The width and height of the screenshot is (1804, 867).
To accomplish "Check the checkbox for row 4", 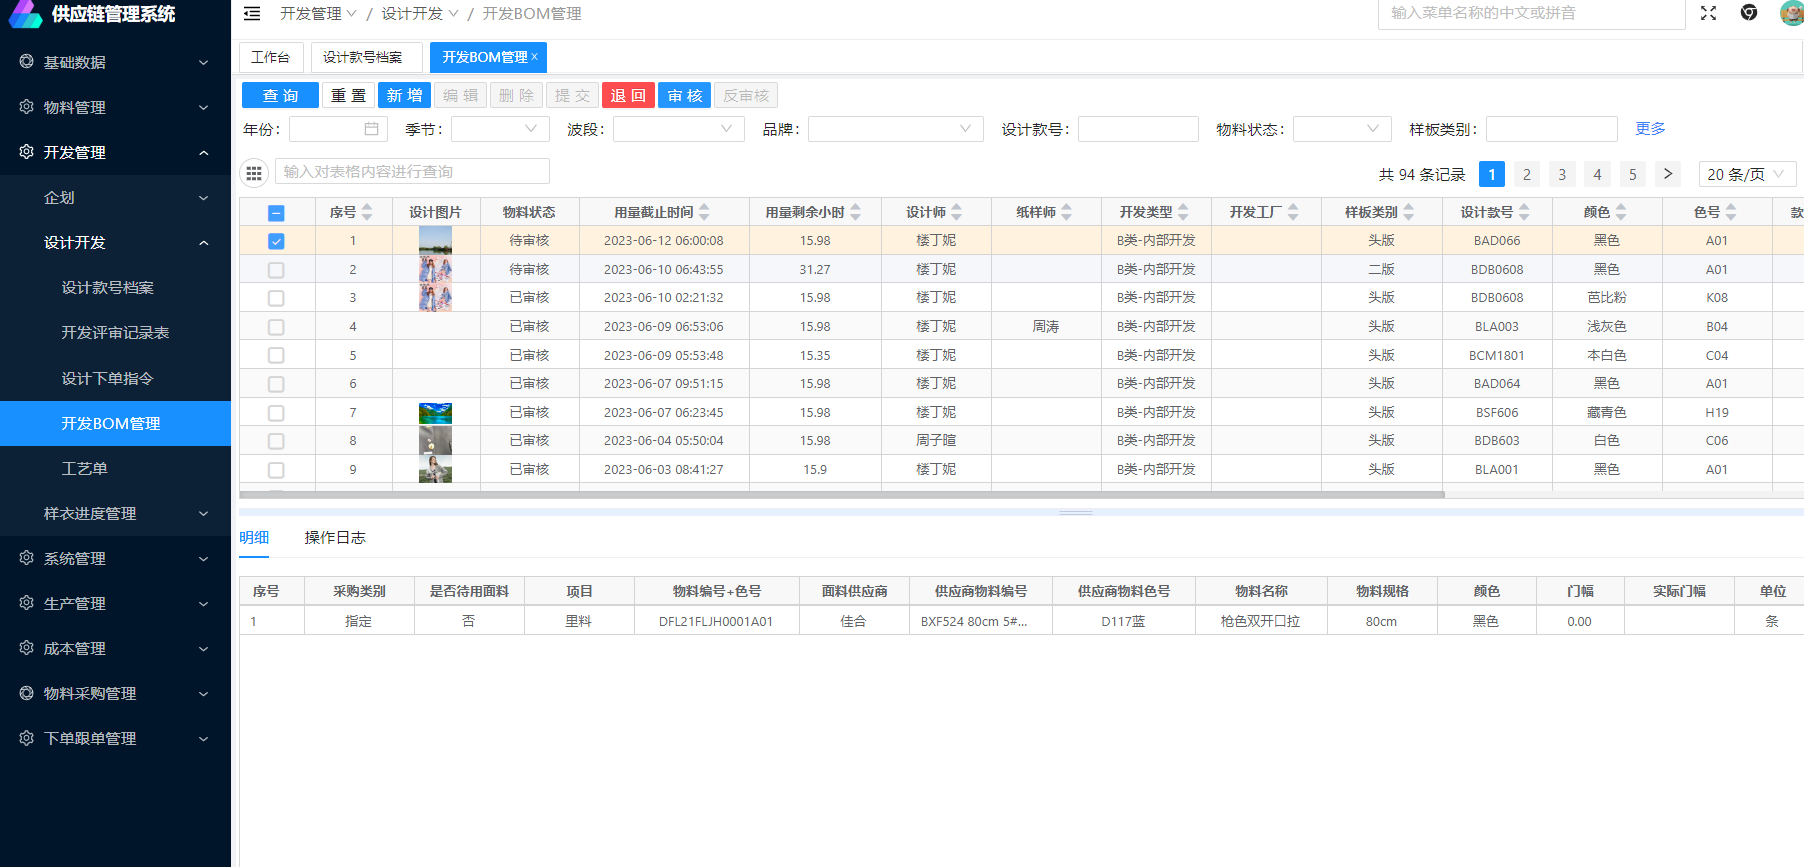I will pyautogui.click(x=276, y=327).
